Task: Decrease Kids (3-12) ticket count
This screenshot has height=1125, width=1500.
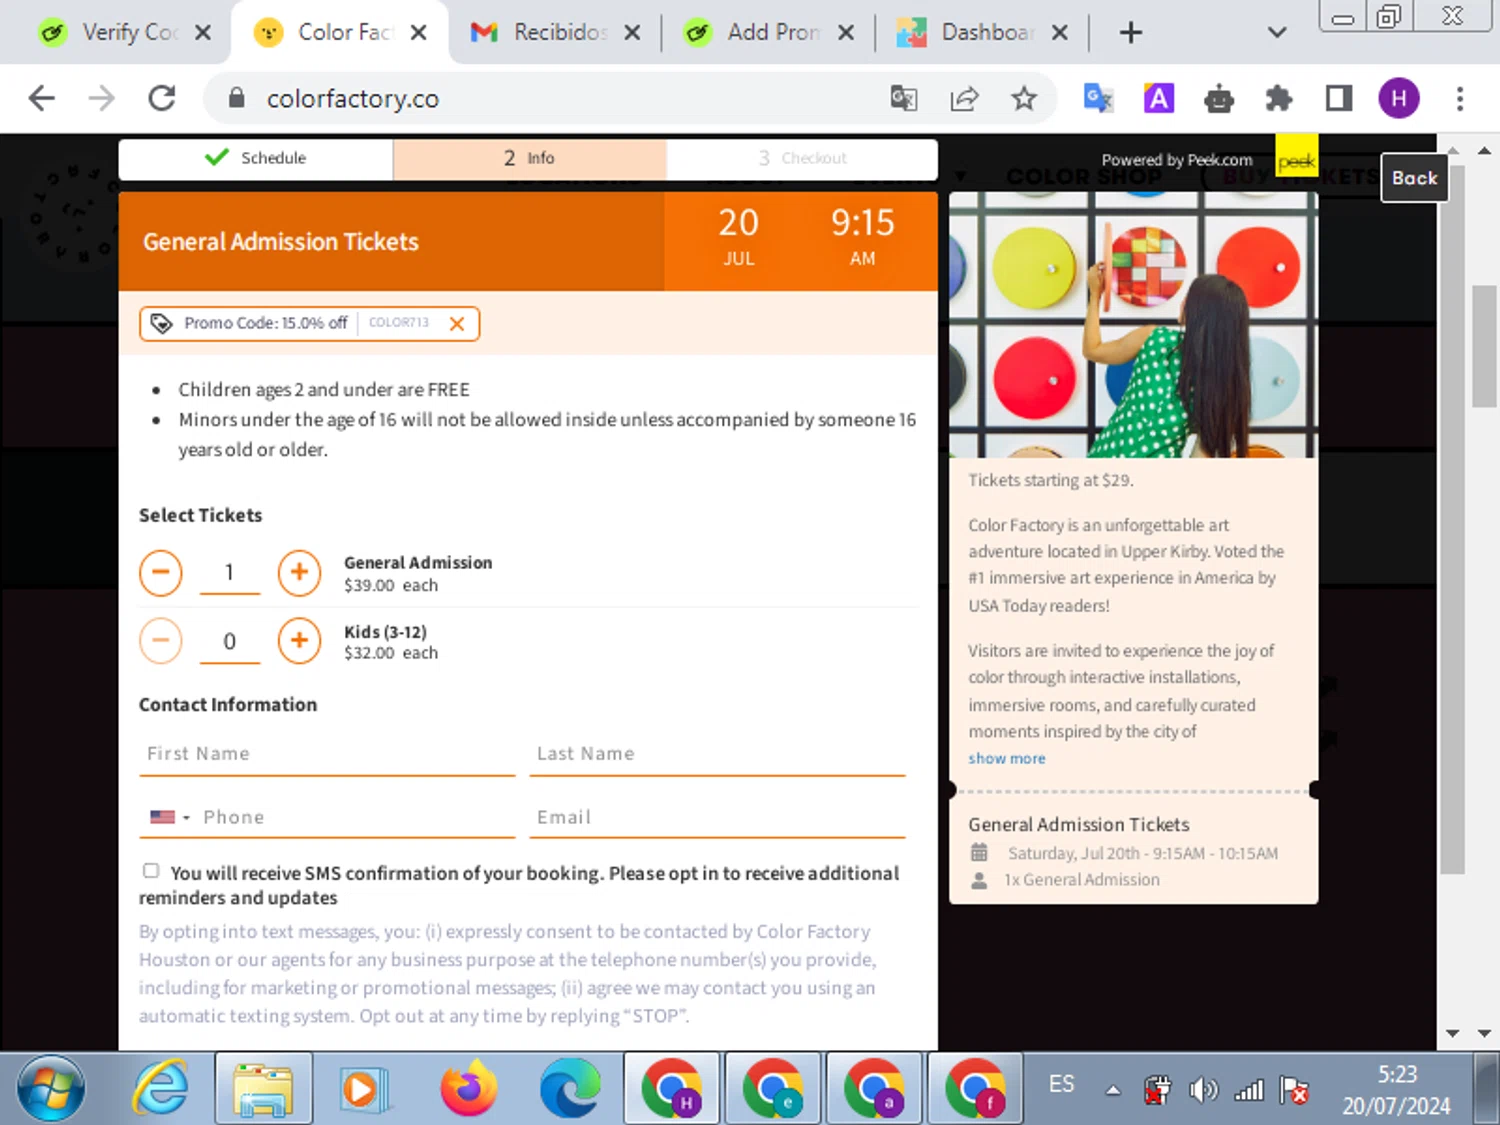Action: click(x=160, y=641)
